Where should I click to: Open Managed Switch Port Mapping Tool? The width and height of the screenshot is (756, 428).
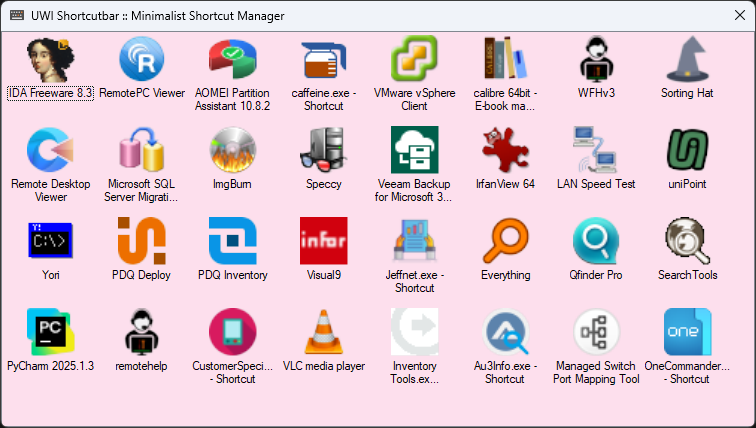[x=596, y=332]
